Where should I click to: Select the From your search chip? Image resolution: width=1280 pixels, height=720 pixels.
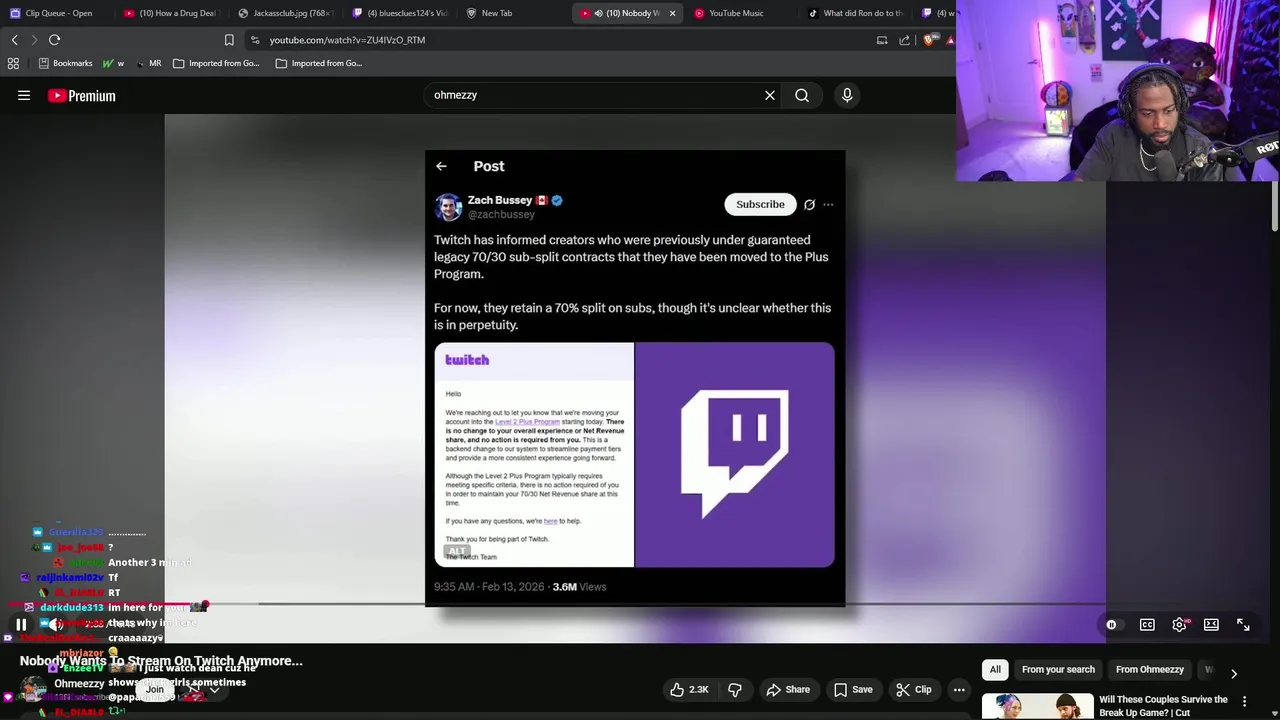click(1058, 670)
